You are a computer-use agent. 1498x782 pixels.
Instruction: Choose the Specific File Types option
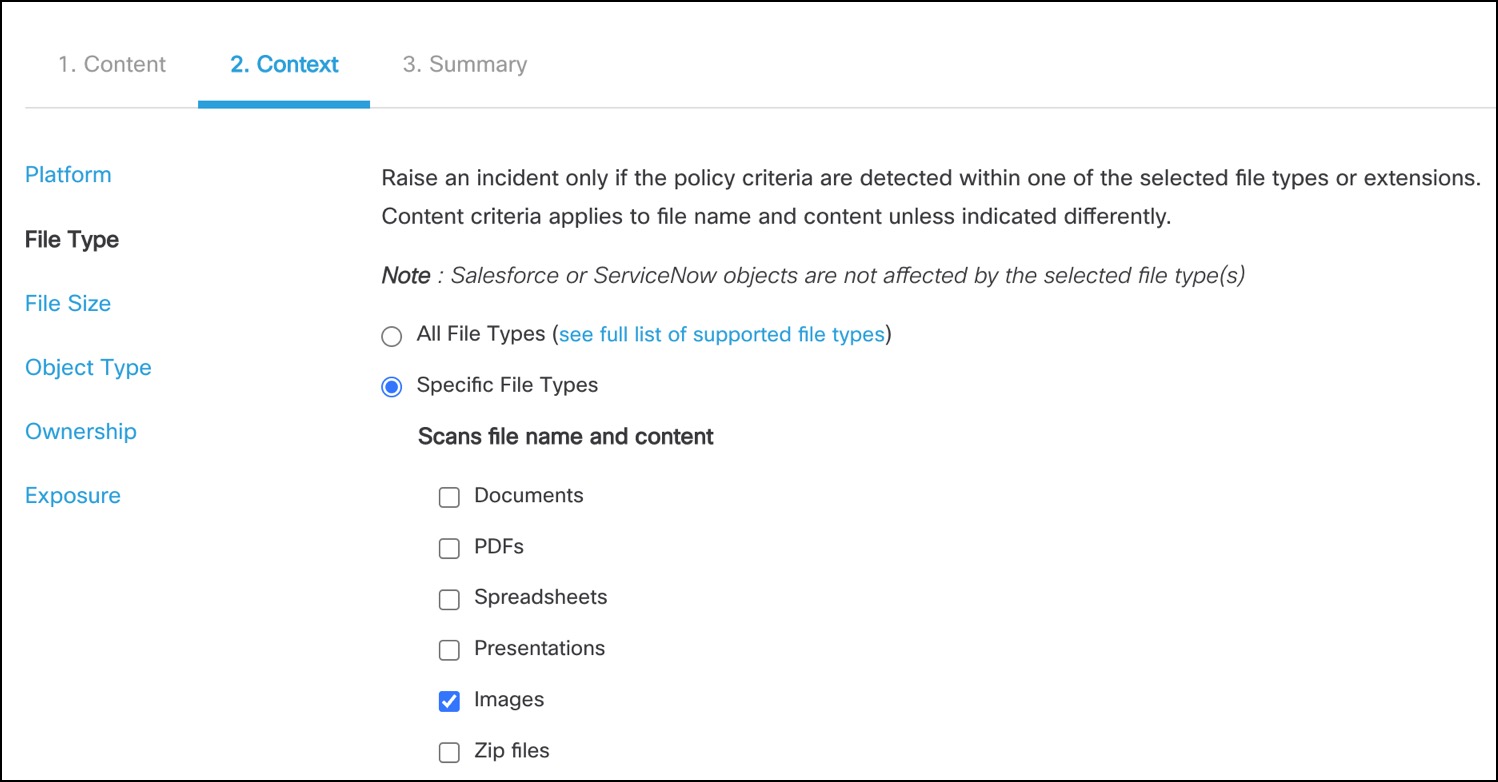pos(392,387)
